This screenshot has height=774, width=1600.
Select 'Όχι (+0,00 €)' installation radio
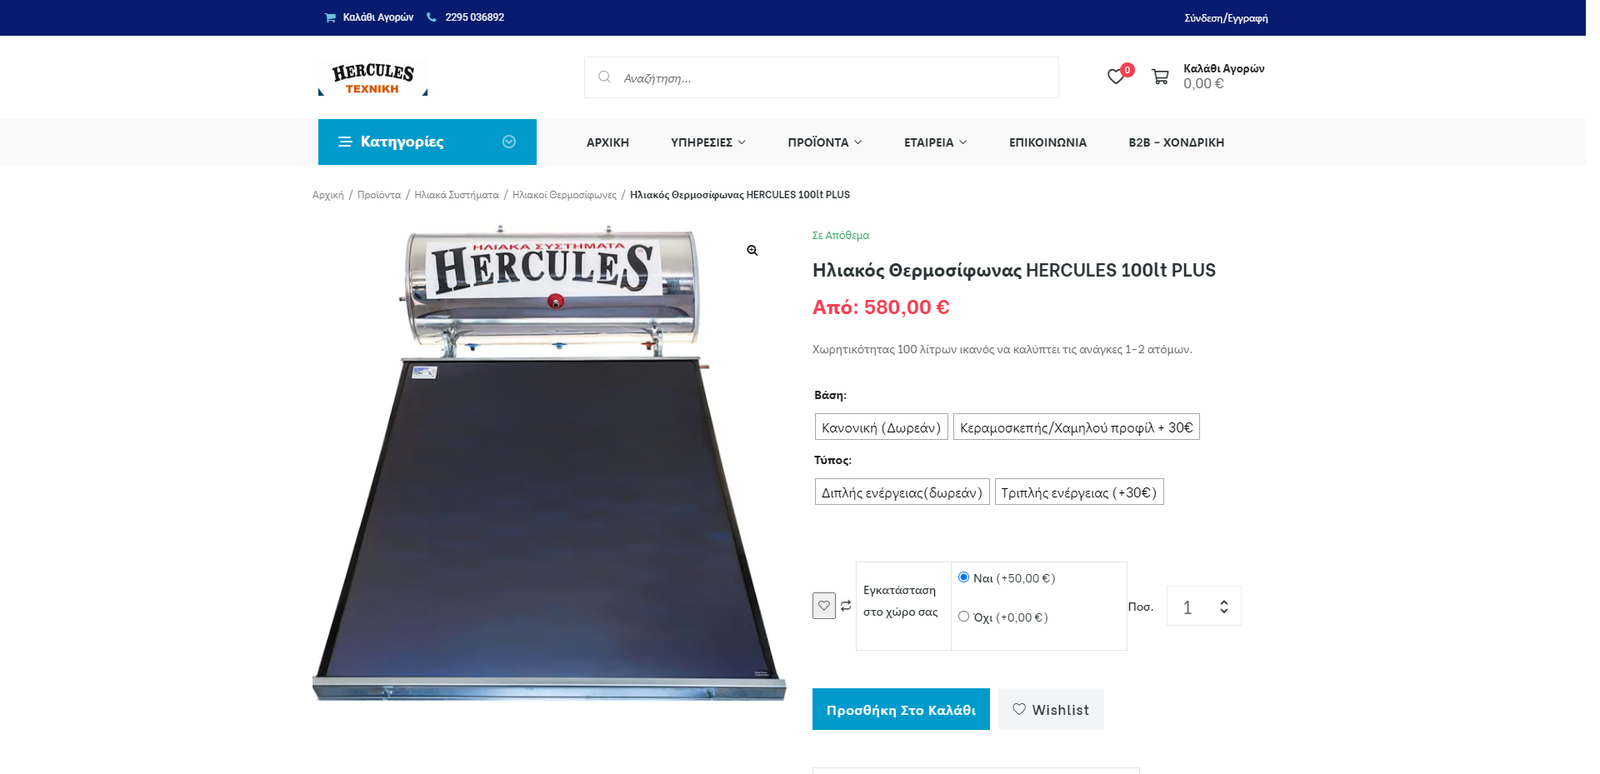pyautogui.click(x=964, y=616)
